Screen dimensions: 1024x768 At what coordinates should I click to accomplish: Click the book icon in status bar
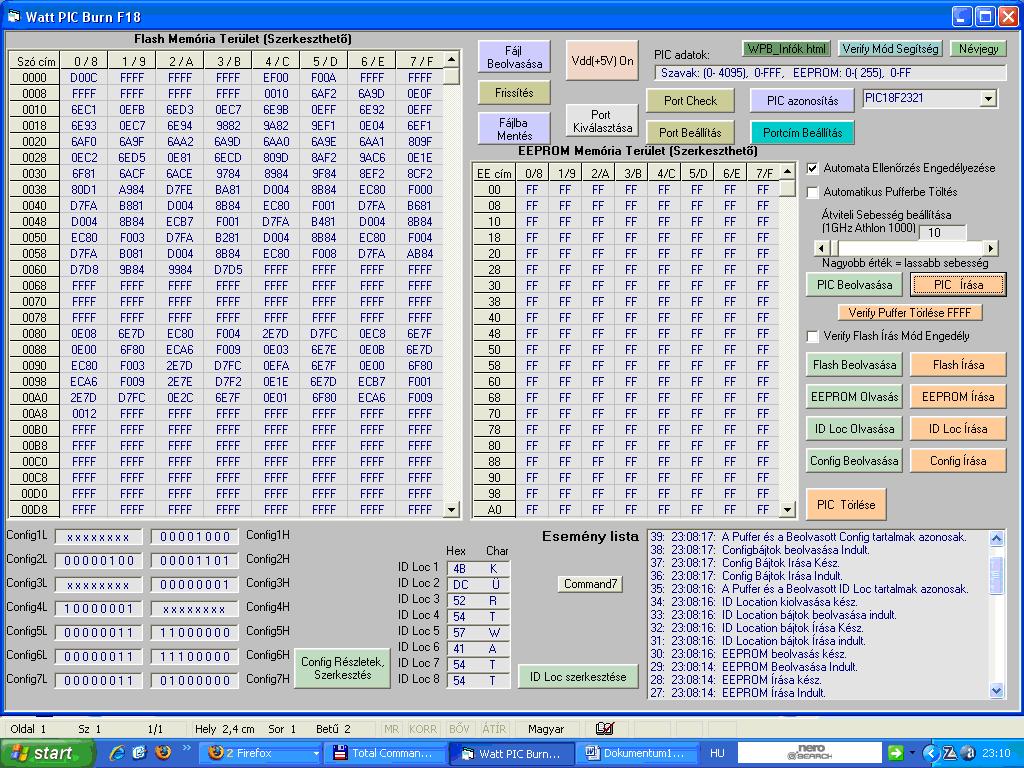tap(604, 729)
